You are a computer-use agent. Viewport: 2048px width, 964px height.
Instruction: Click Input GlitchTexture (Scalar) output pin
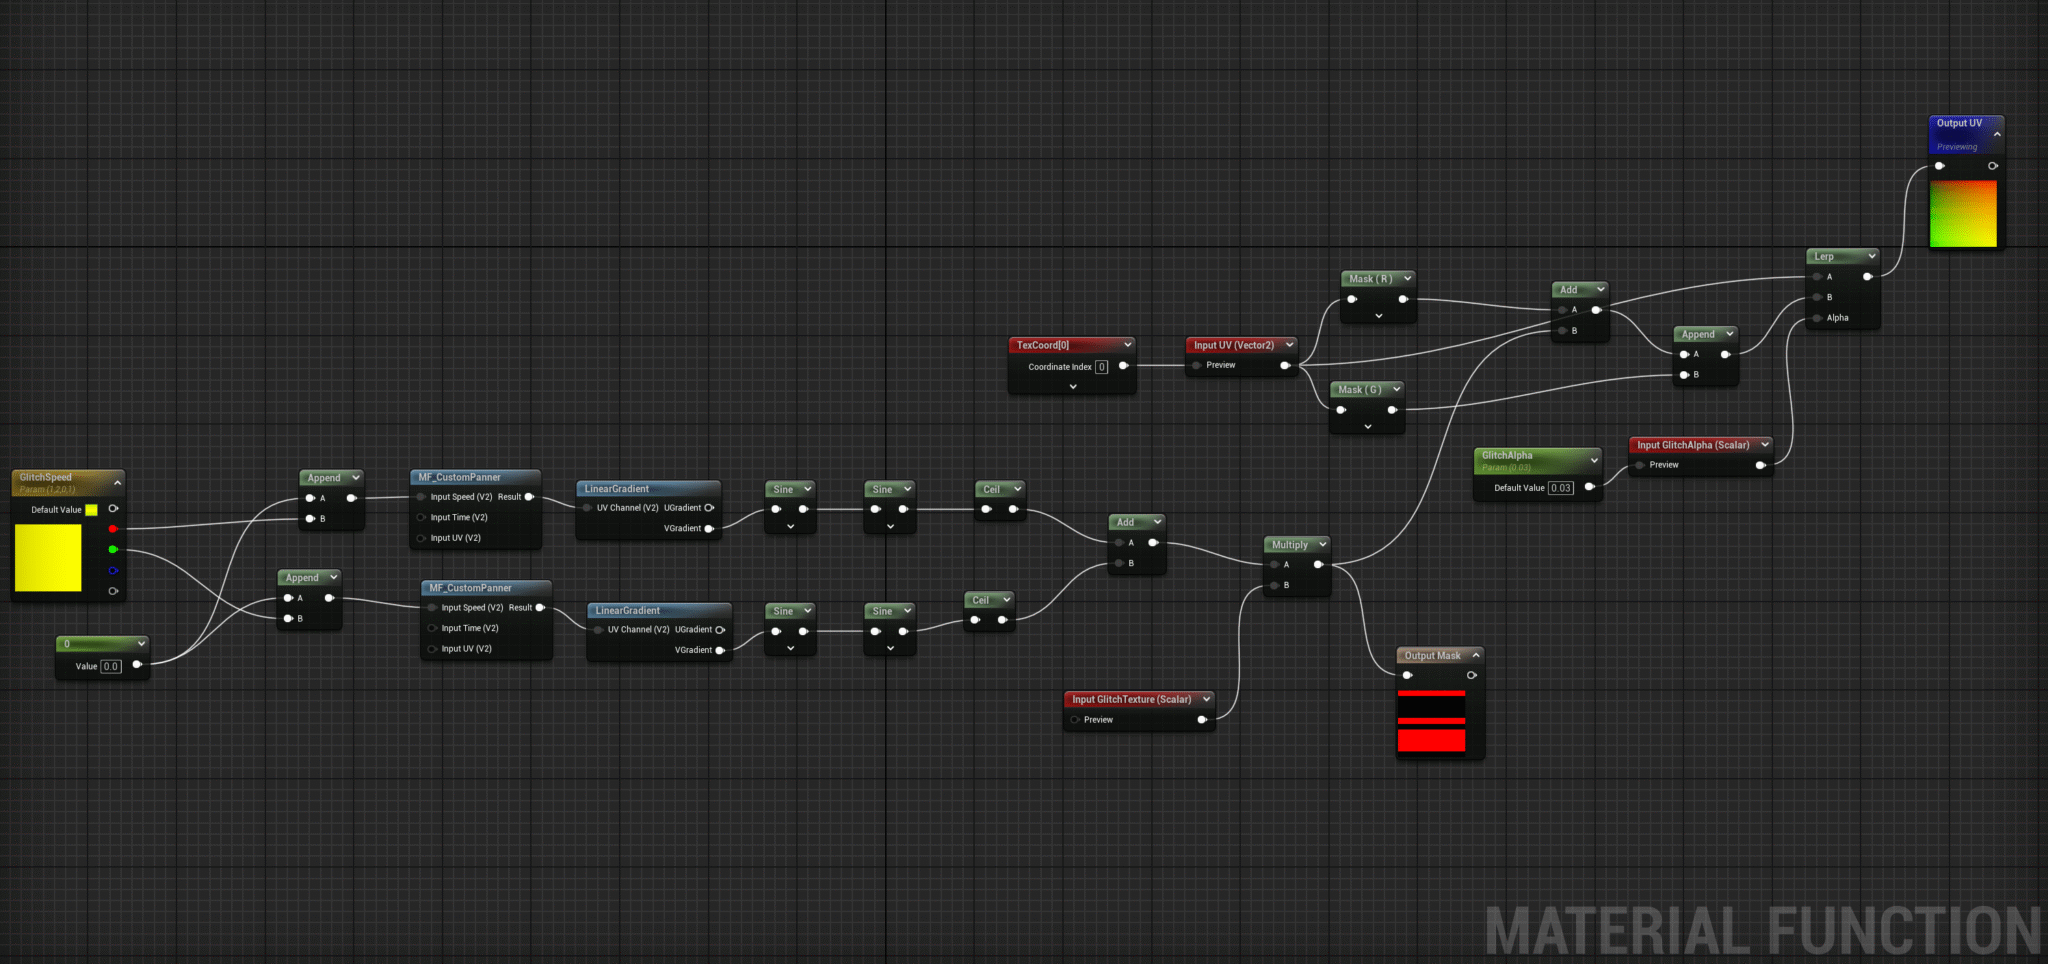[1202, 720]
